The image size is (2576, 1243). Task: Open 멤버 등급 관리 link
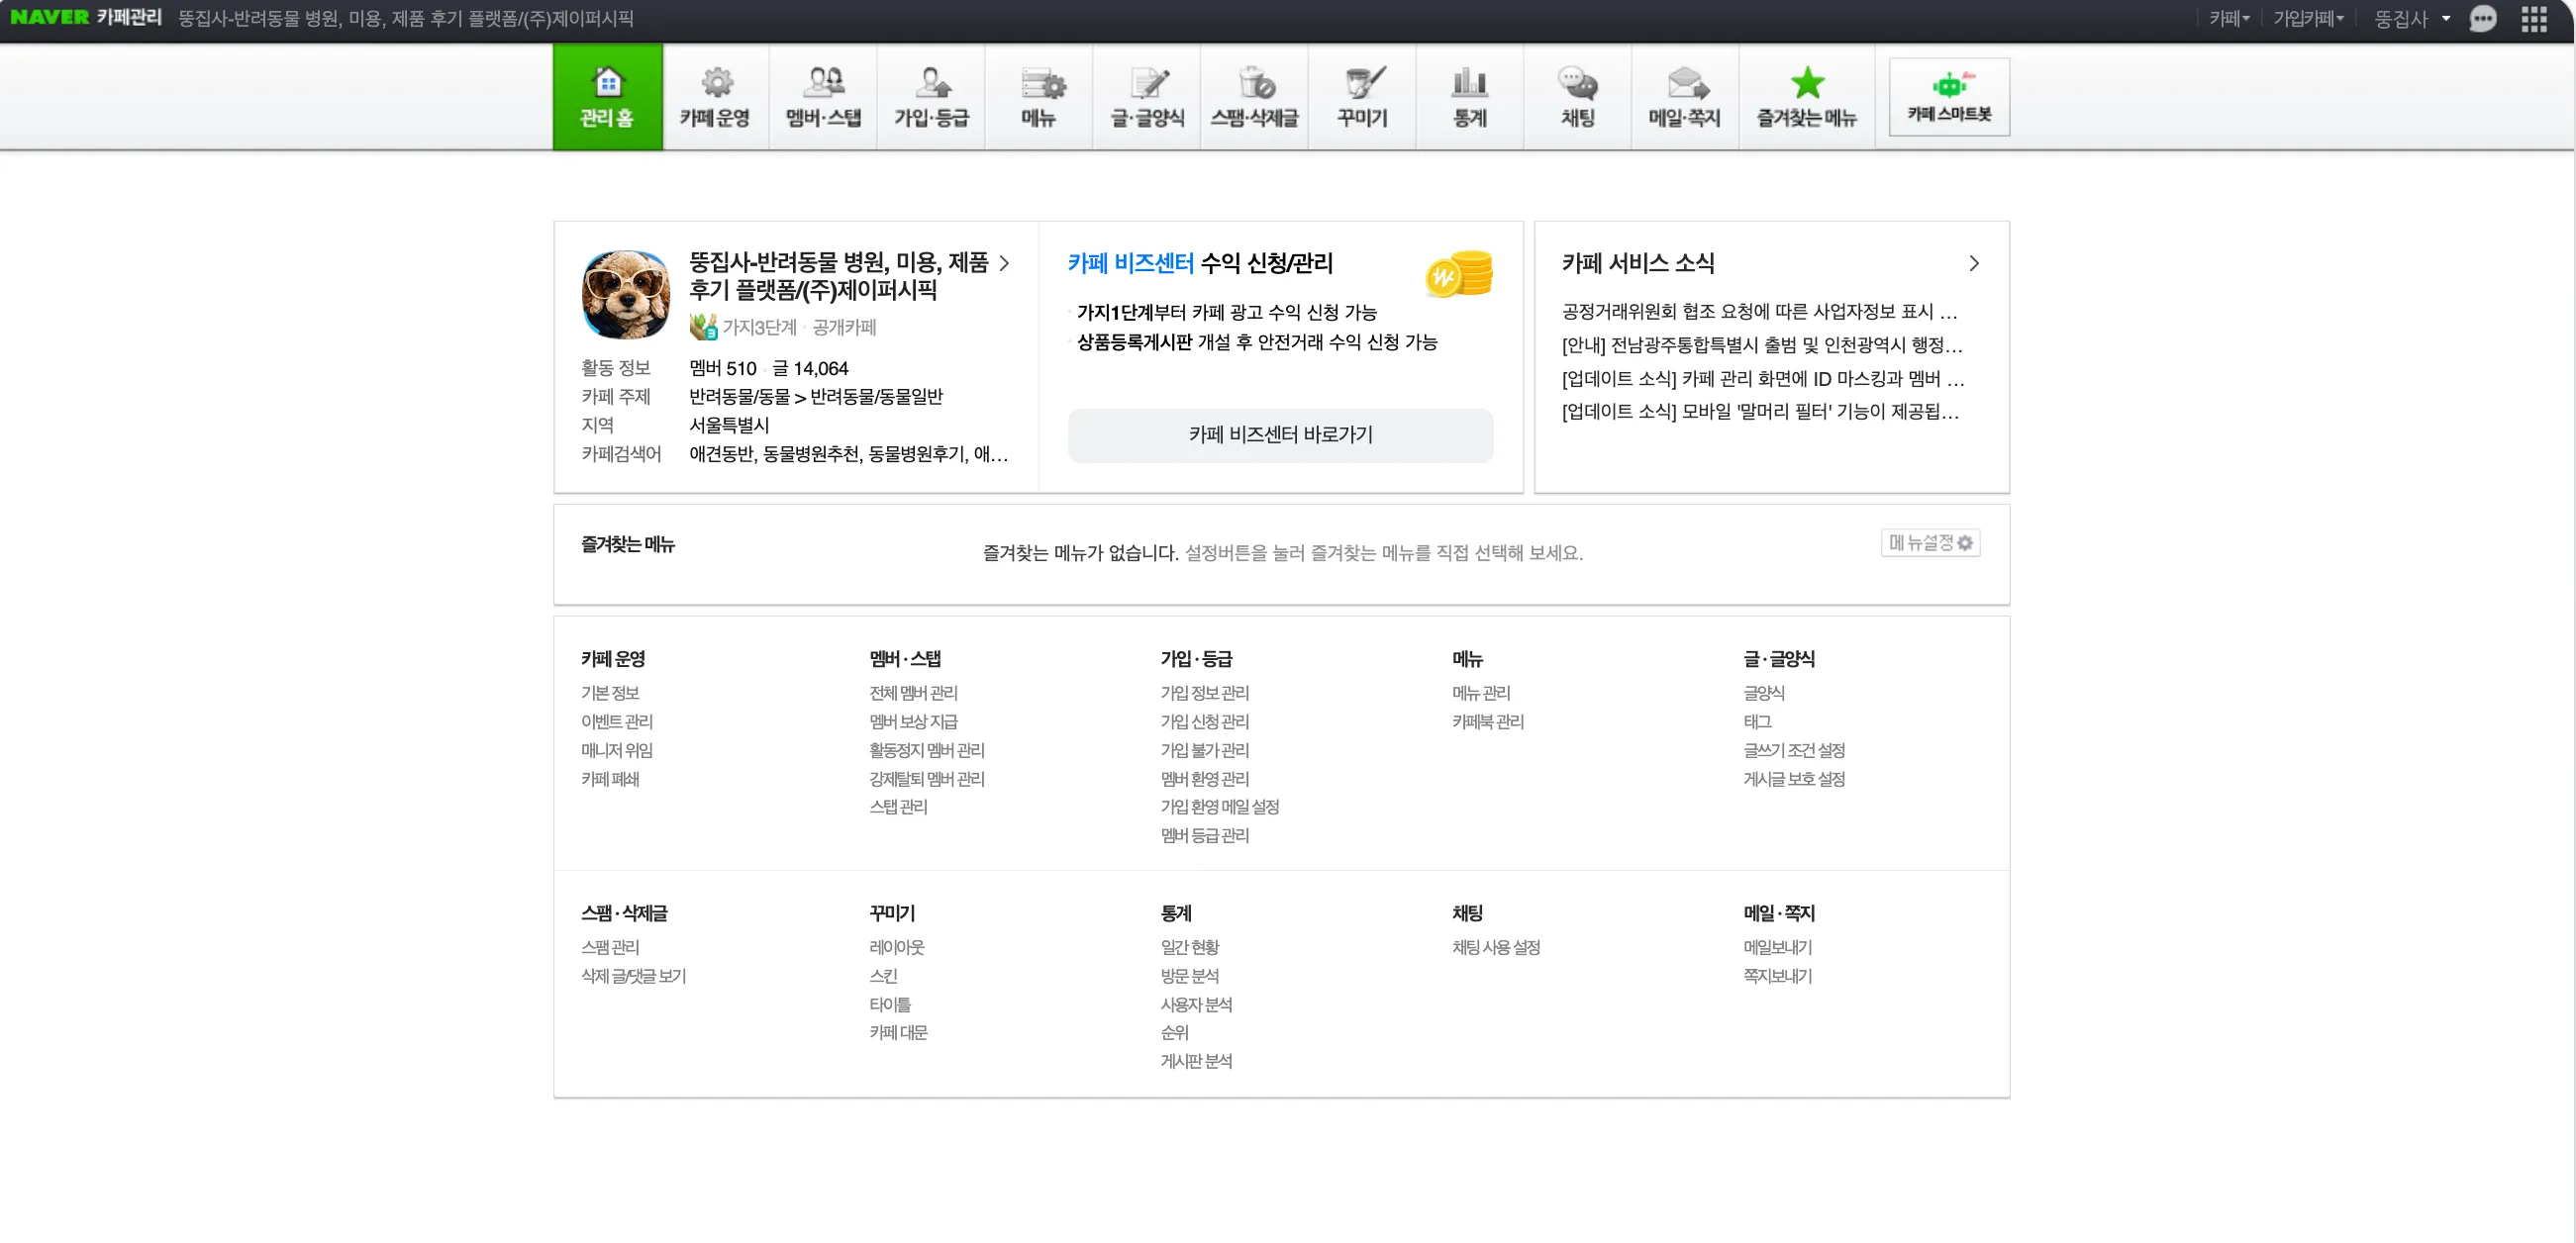(x=1204, y=836)
